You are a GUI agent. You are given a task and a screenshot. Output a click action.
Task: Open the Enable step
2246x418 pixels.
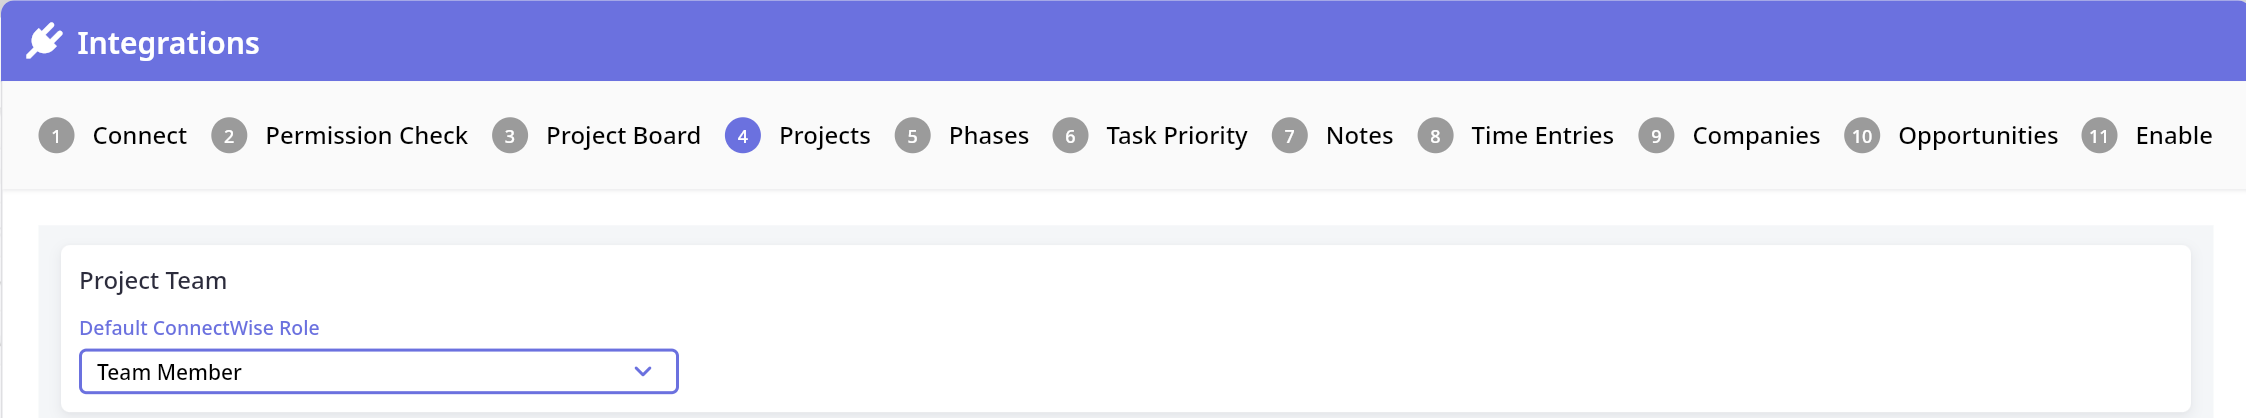2173,136
